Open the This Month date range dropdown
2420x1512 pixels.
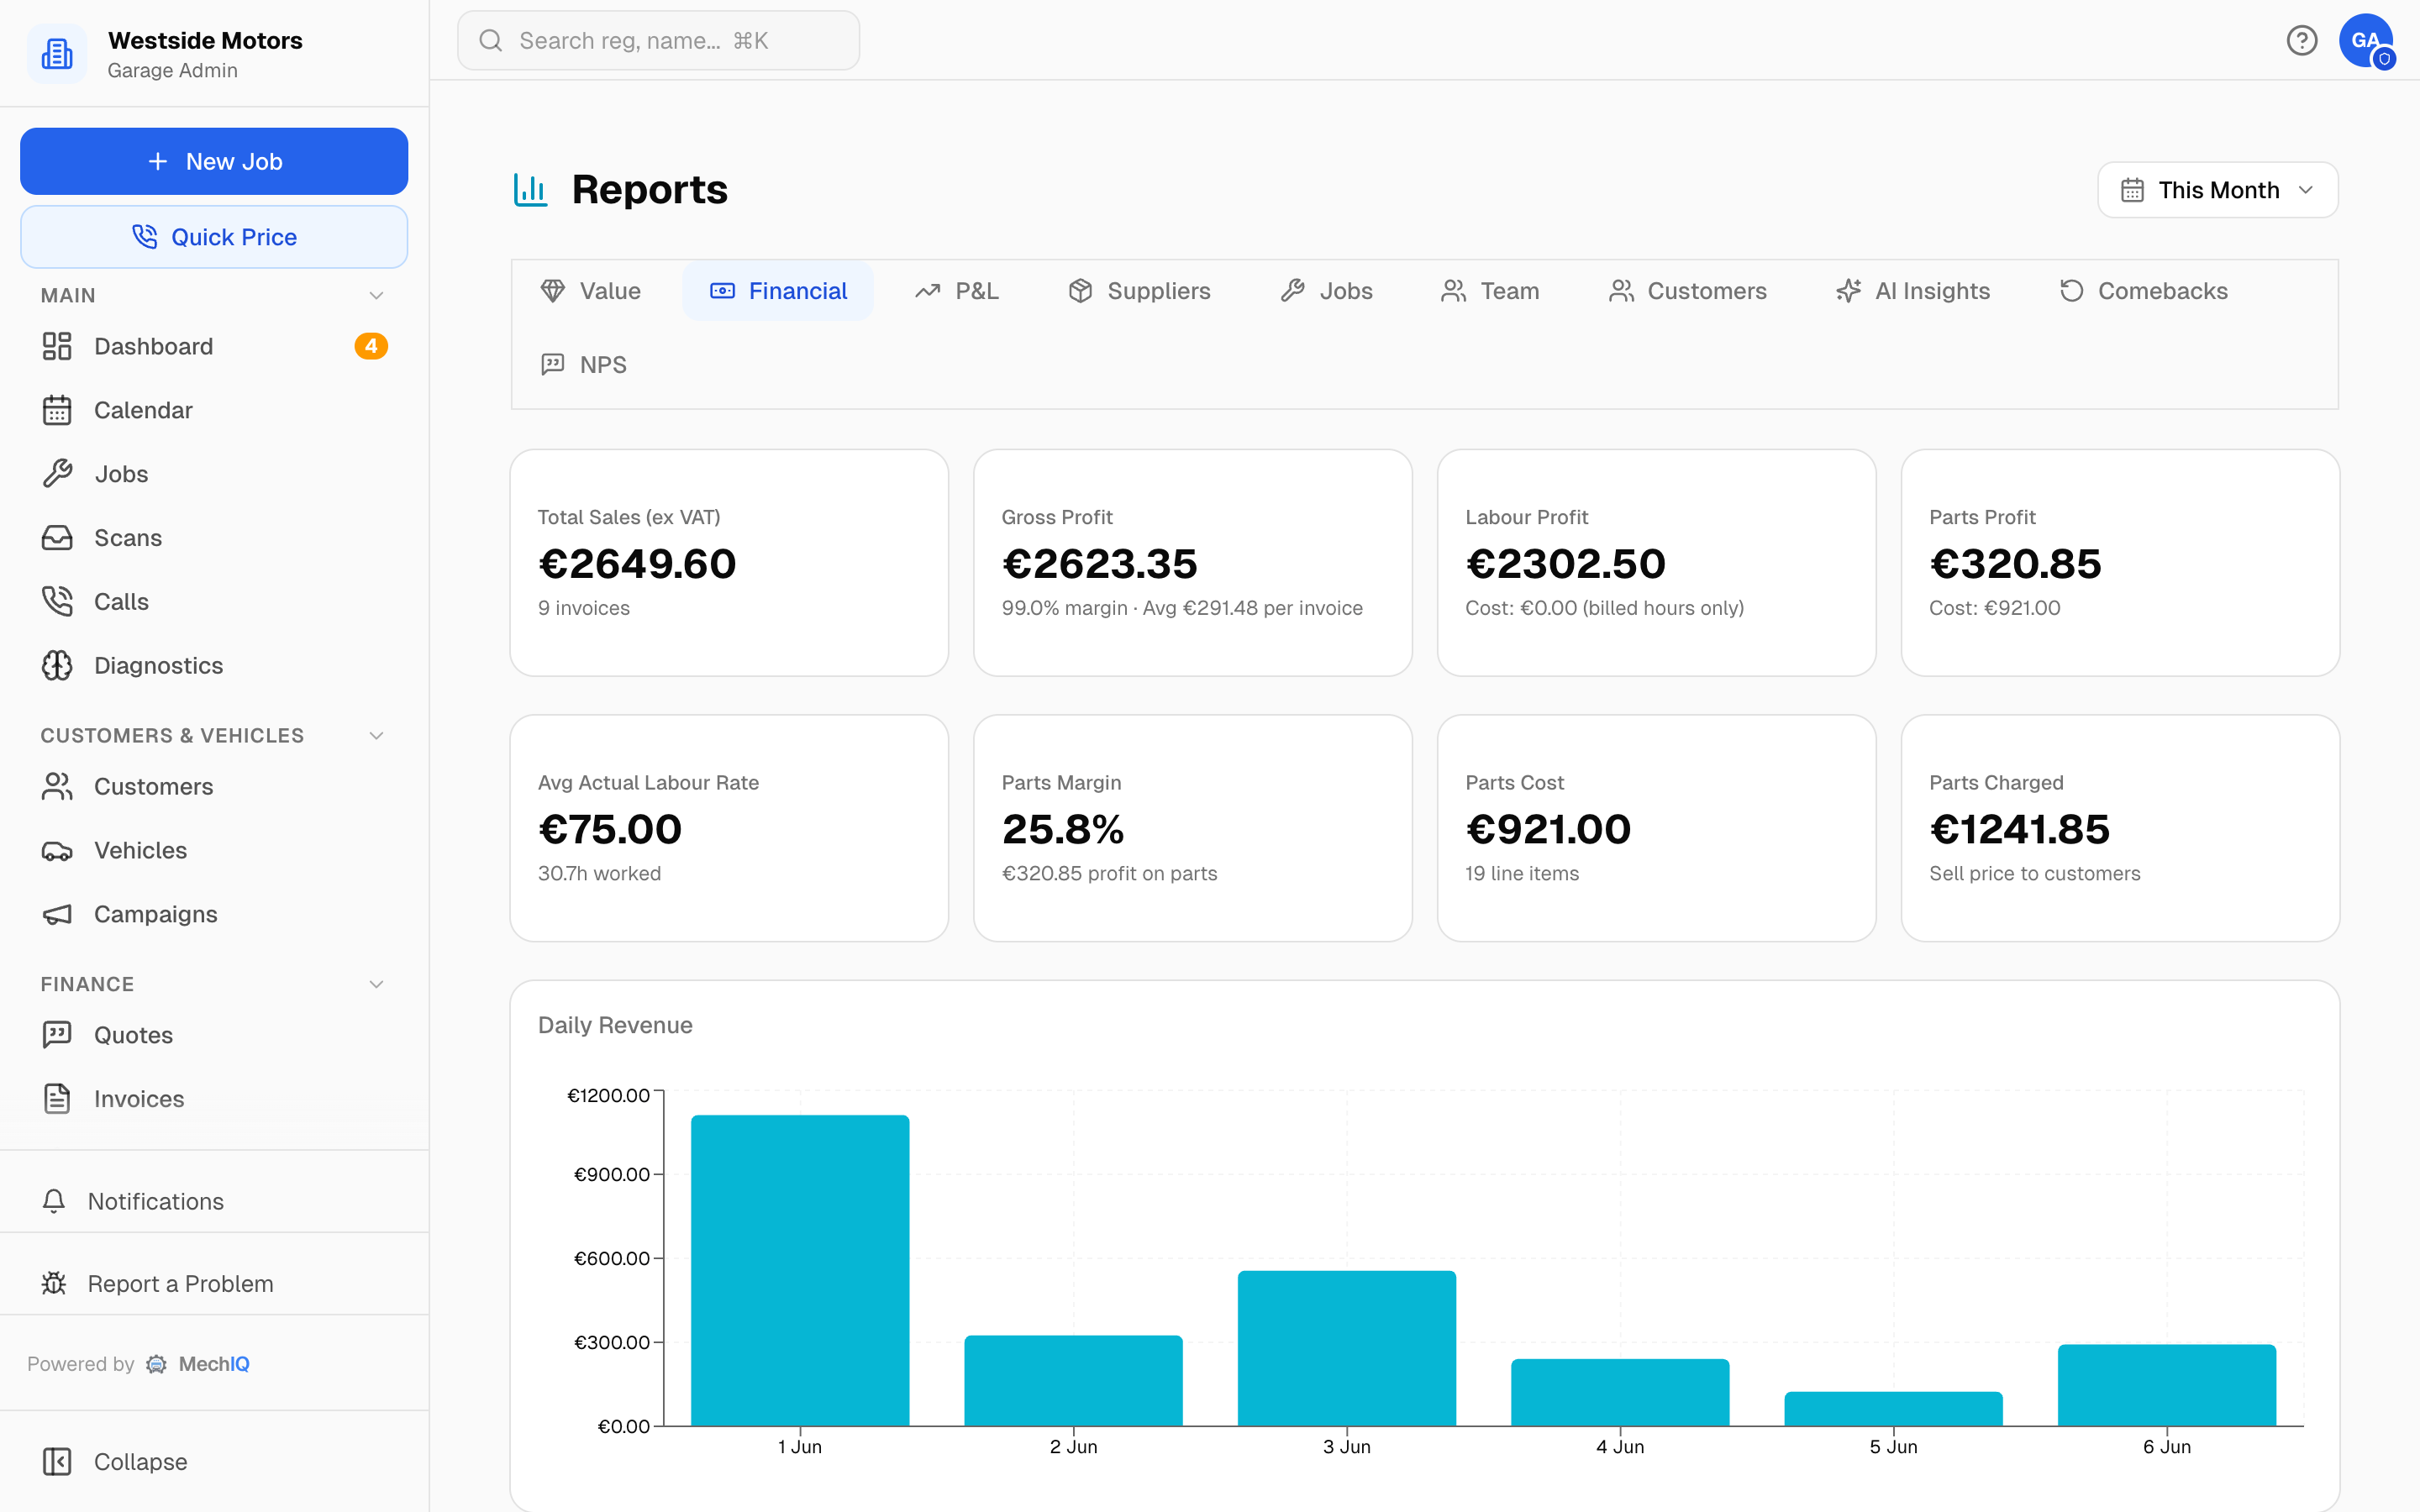tap(2217, 190)
